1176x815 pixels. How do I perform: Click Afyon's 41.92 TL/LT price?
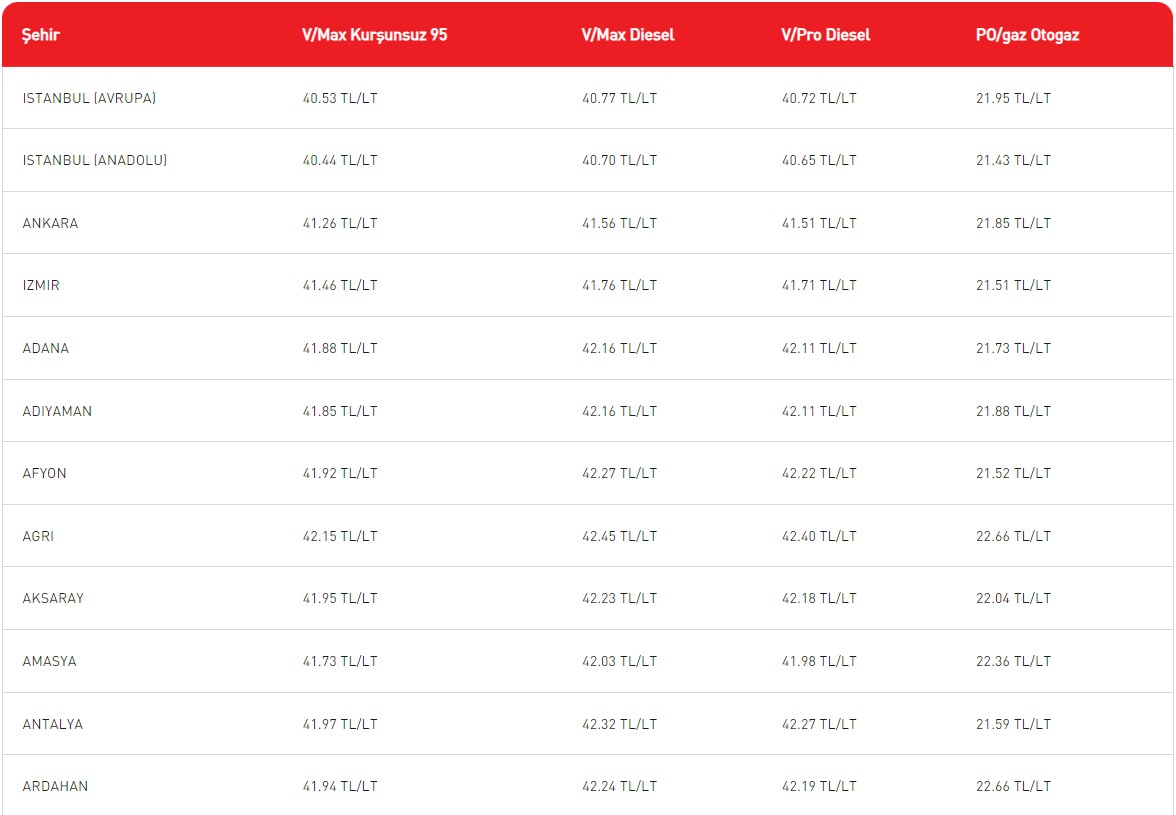coord(340,474)
